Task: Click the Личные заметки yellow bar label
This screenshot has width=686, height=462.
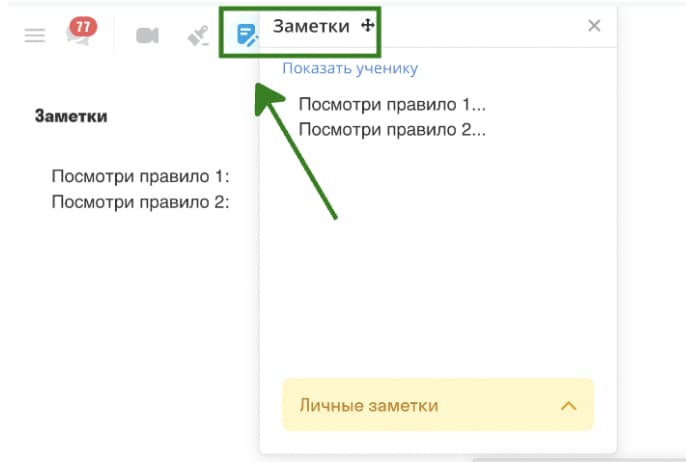Action: 369,406
